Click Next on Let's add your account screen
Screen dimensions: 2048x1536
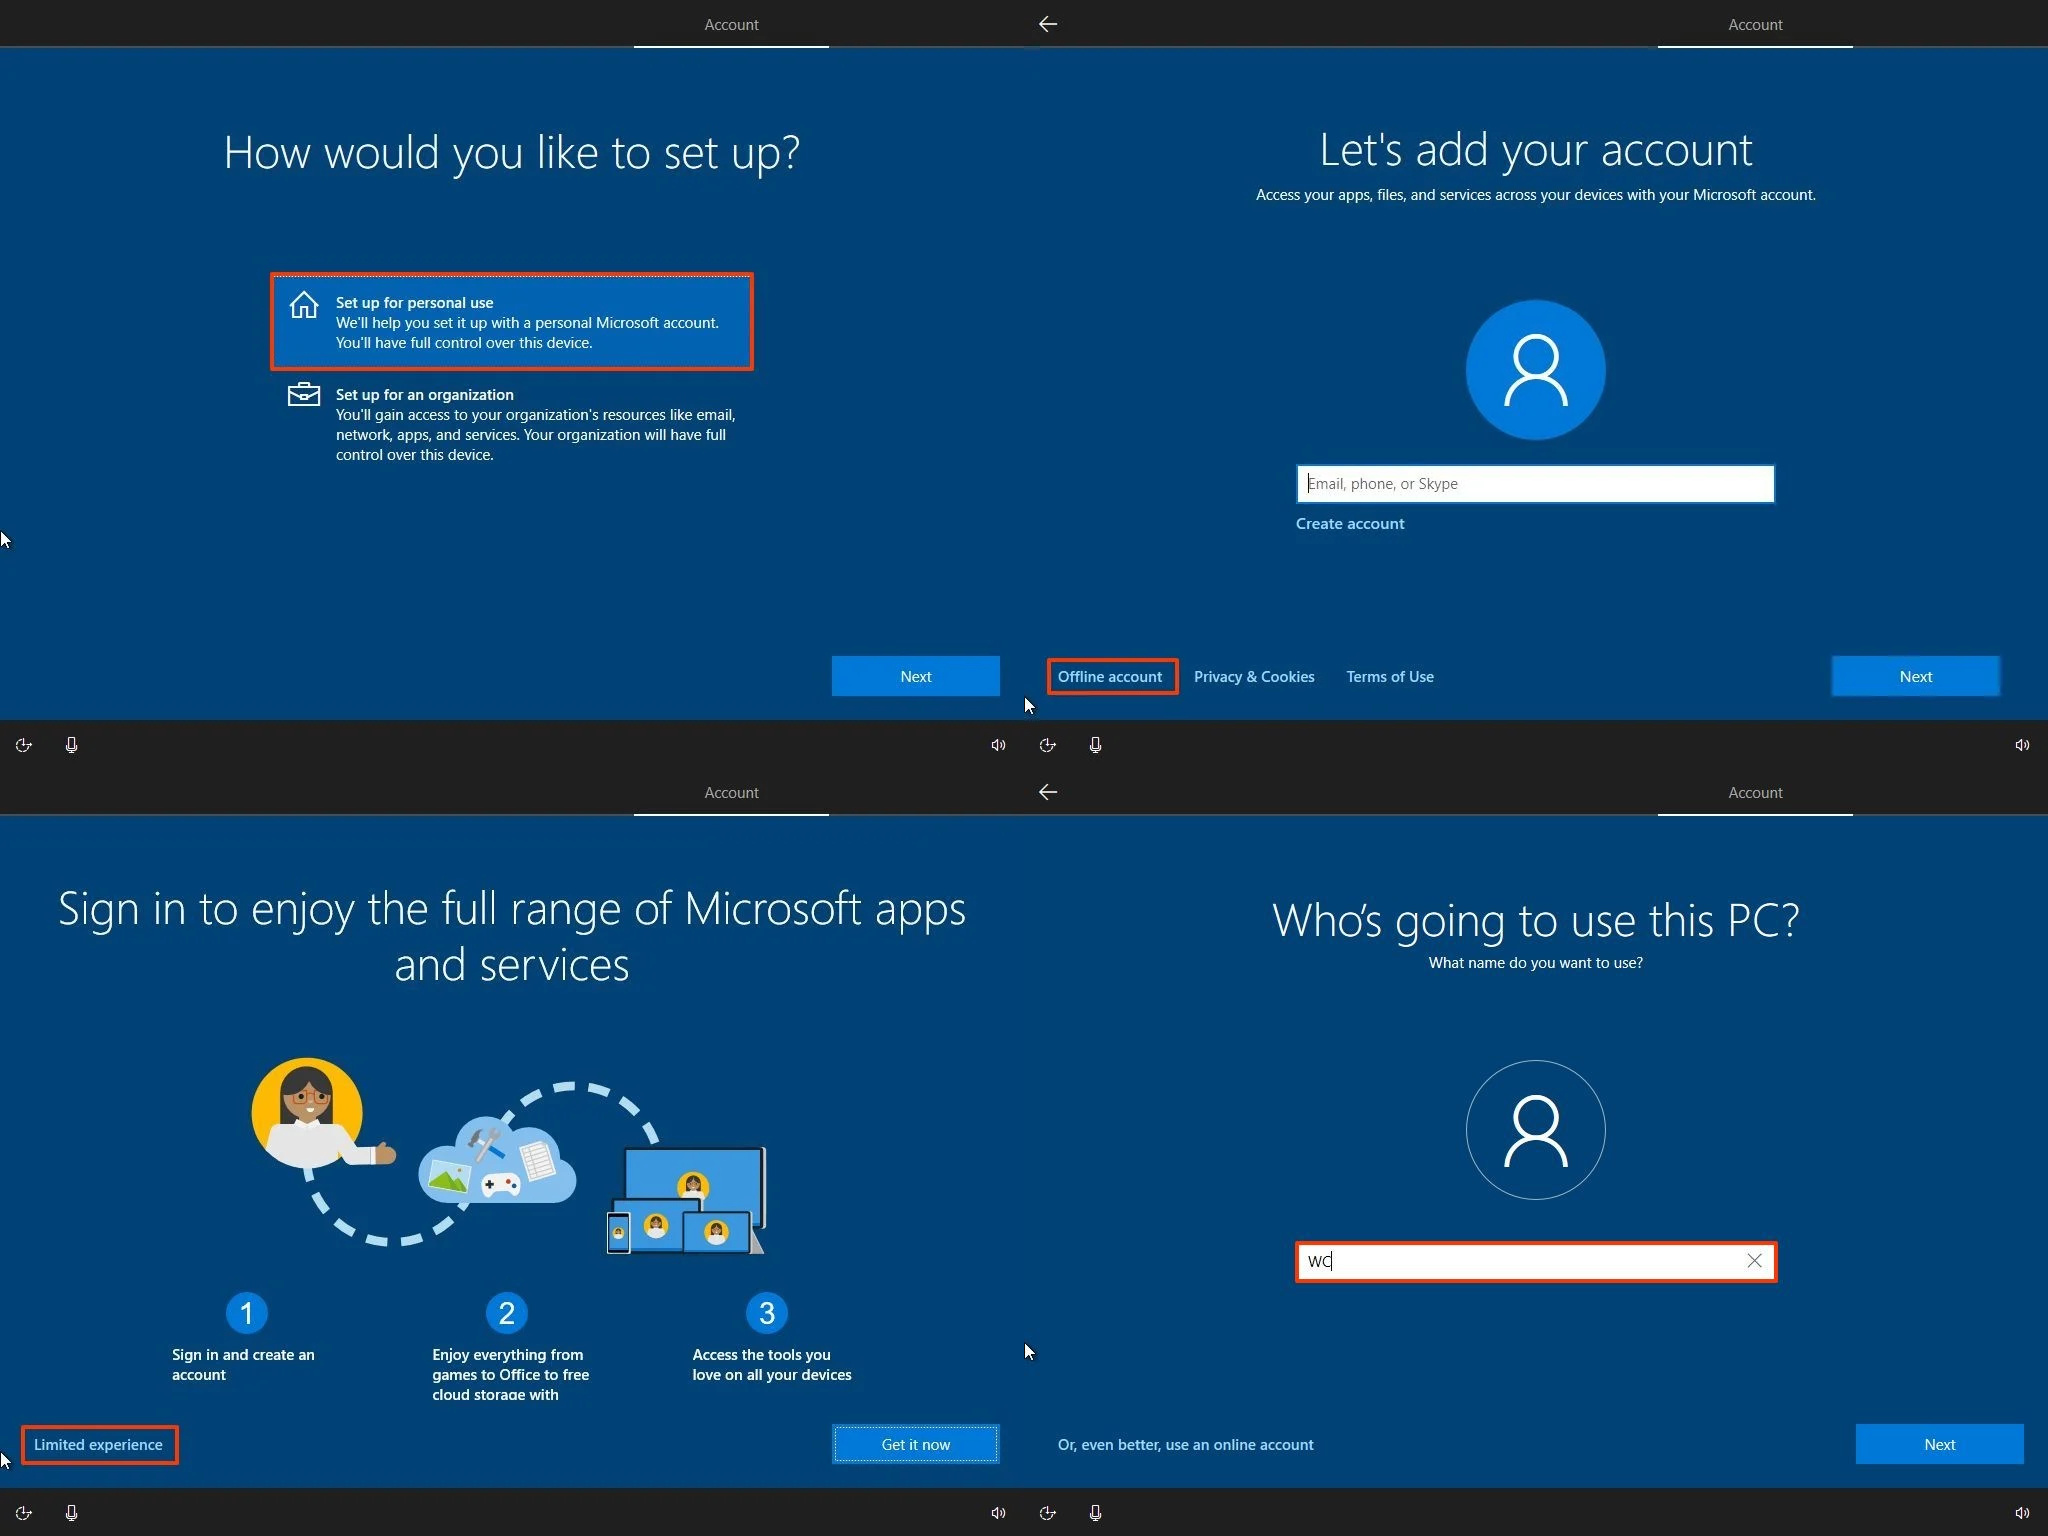click(1915, 676)
